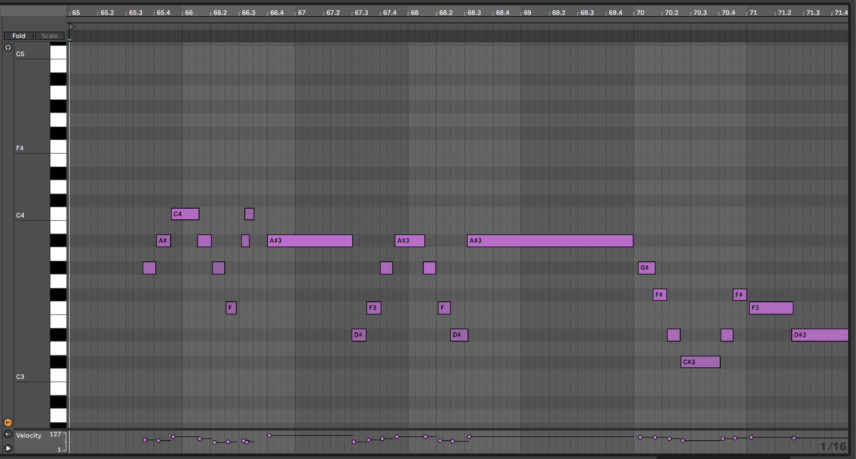Click bar 68 in the ruler
This screenshot has height=459, width=856.
(x=414, y=13)
